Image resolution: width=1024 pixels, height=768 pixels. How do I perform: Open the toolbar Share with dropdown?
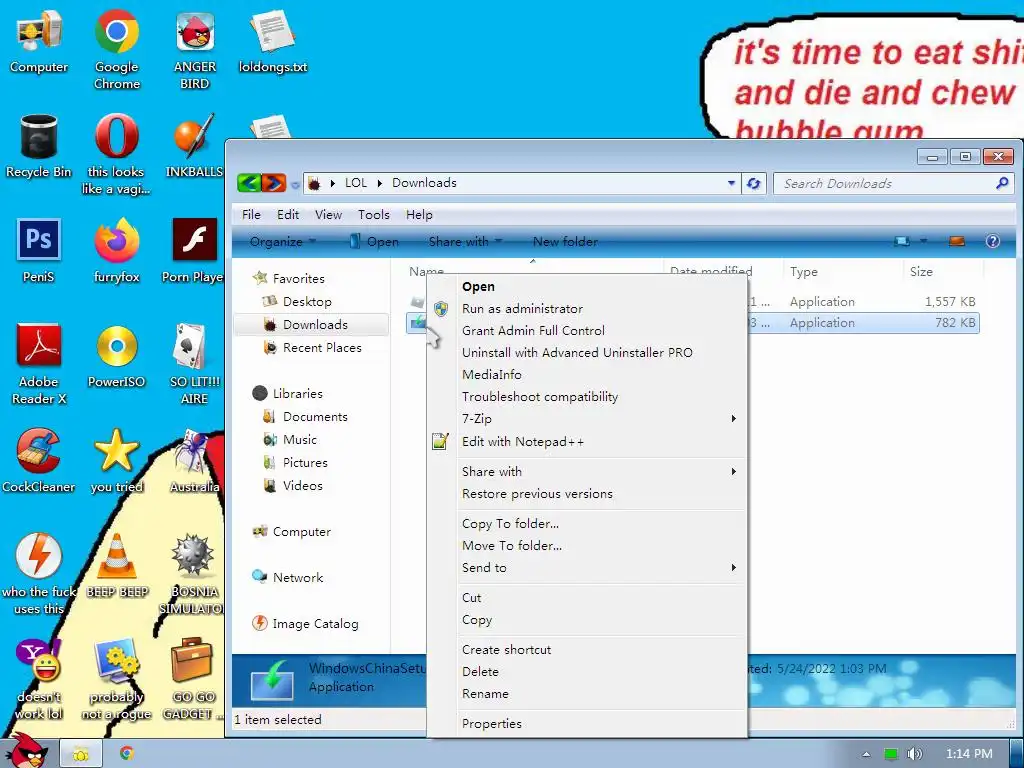tap(466, 242)
